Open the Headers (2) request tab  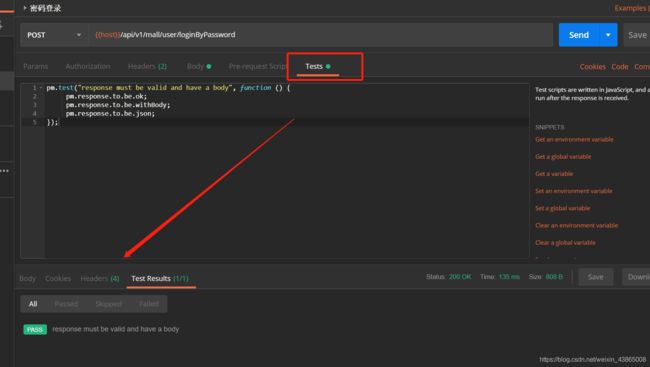click(x=147, y=66)
